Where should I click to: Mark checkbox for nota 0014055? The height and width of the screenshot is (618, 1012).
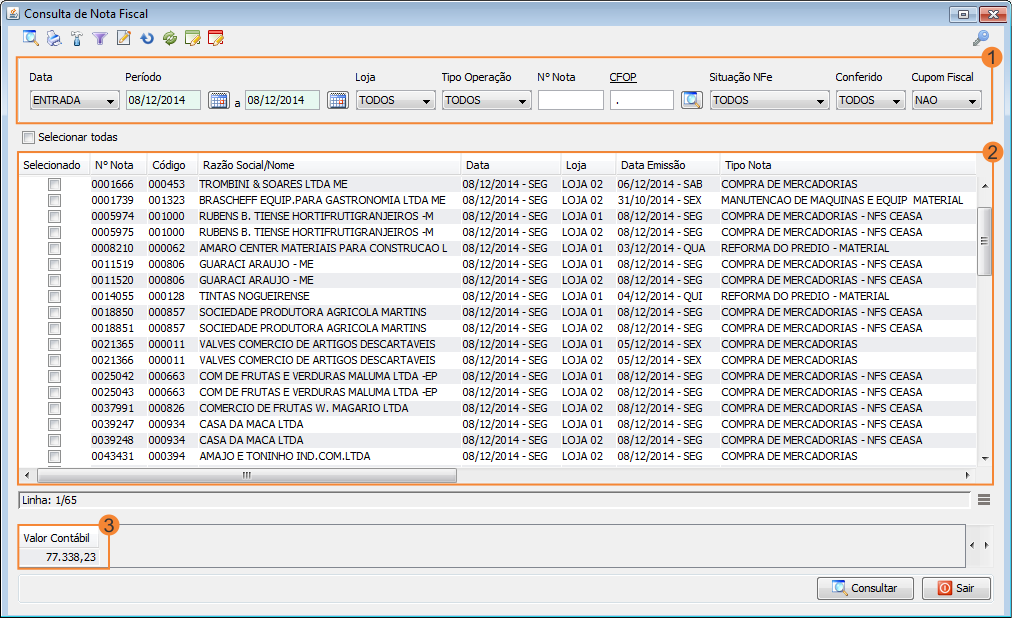(x=54, y=297)
